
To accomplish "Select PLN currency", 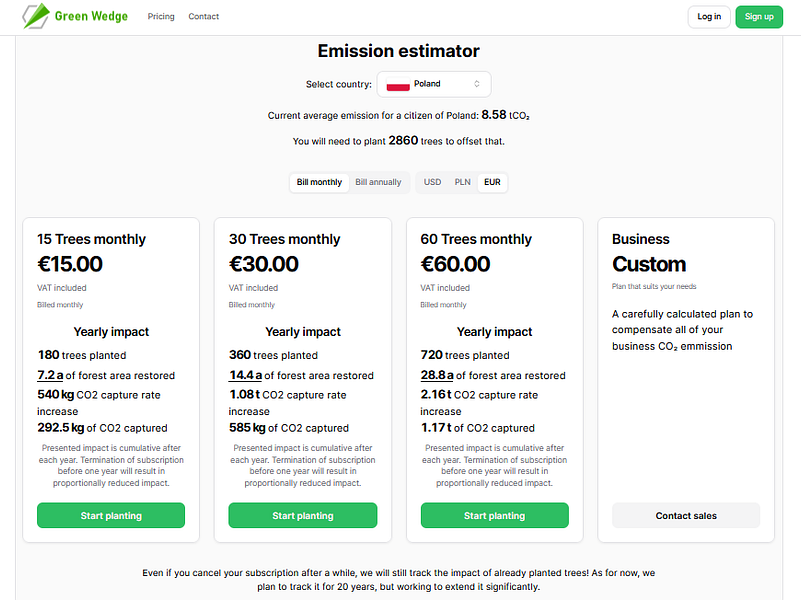I will [x=462, y=182].
